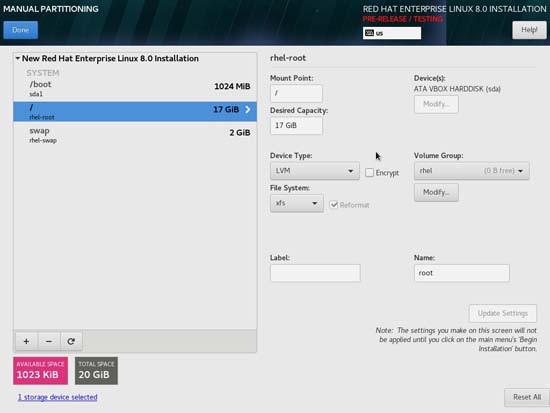Click Update Settings button
The width and height of the screenshot is (550, 413).
point(503,313)
